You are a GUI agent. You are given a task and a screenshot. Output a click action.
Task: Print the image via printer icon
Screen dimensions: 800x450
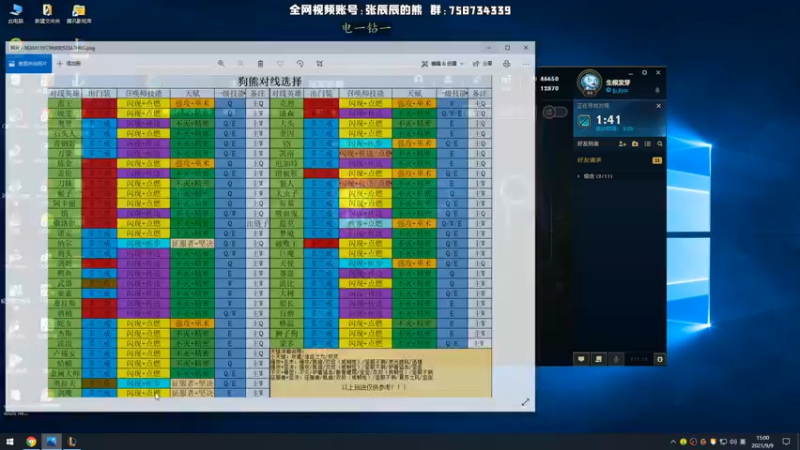click(506, 64)
